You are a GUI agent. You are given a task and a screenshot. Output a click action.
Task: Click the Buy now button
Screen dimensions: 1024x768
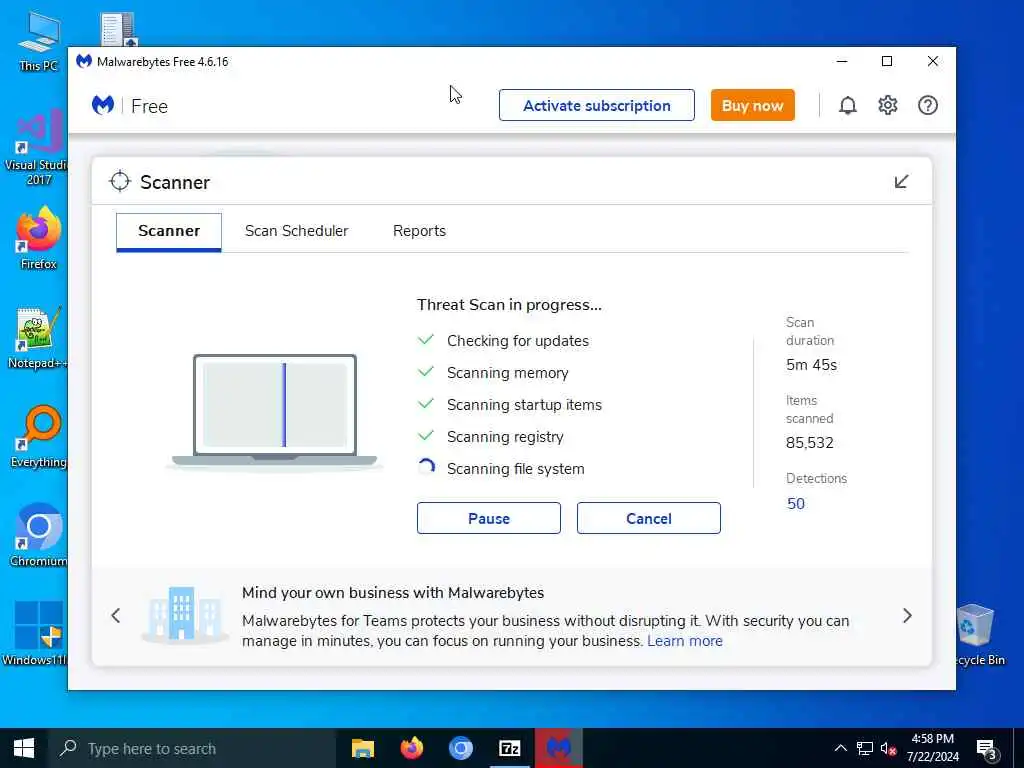(752, 105)
